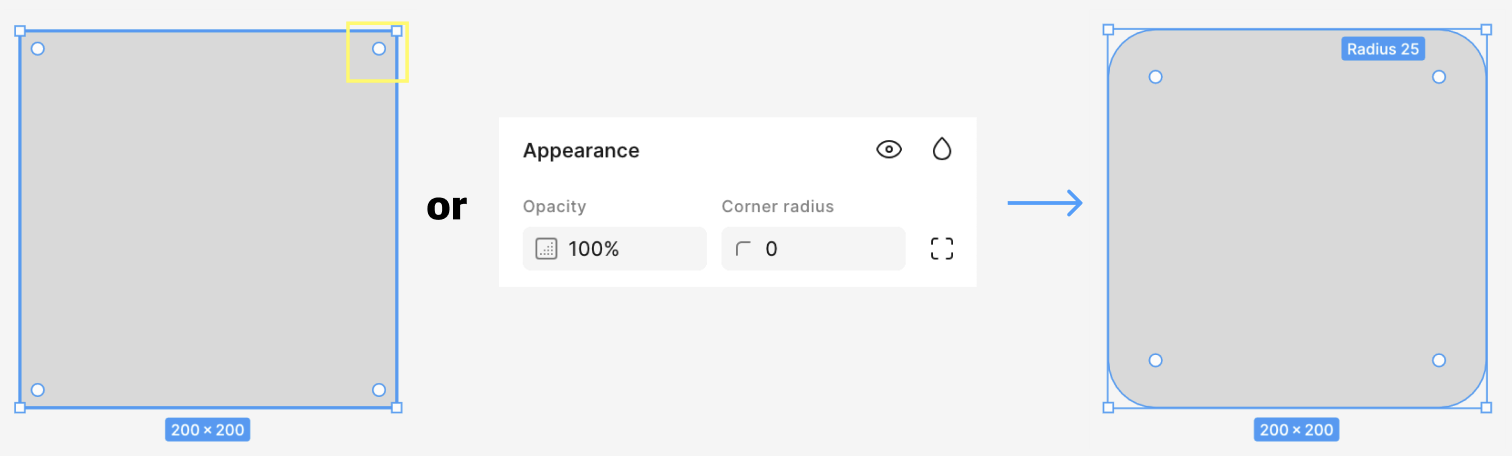Image resolution: width=1512 pixels, height=456 pixels.
Task: Click top-right radius handle in yellow highlight
Action: point(379,49)
